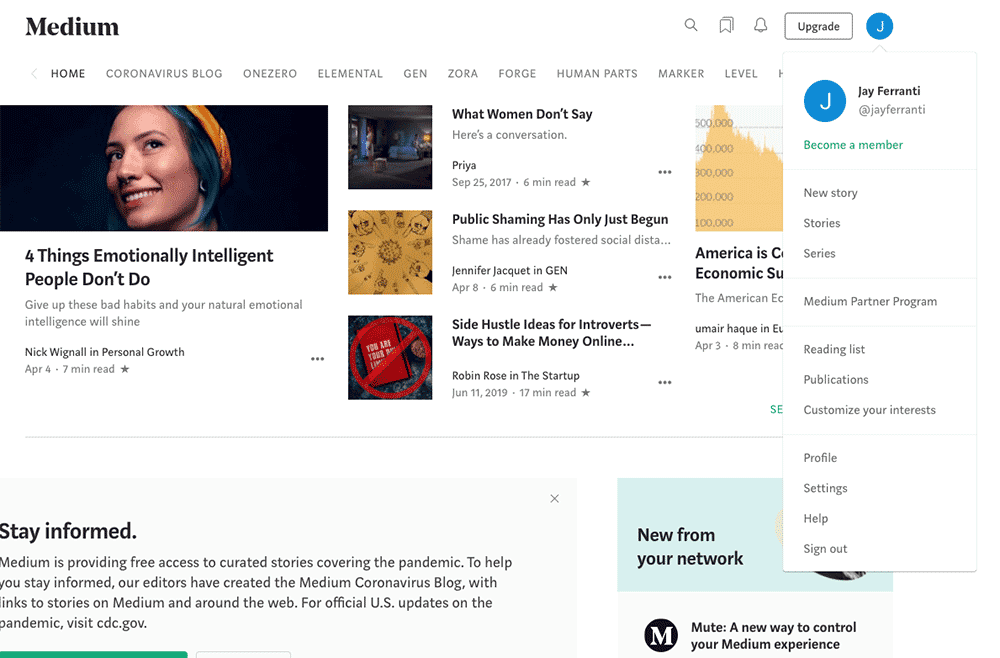Screen dimensions: 1000x658
Task: Open the search icon
Action: point(691,25)
